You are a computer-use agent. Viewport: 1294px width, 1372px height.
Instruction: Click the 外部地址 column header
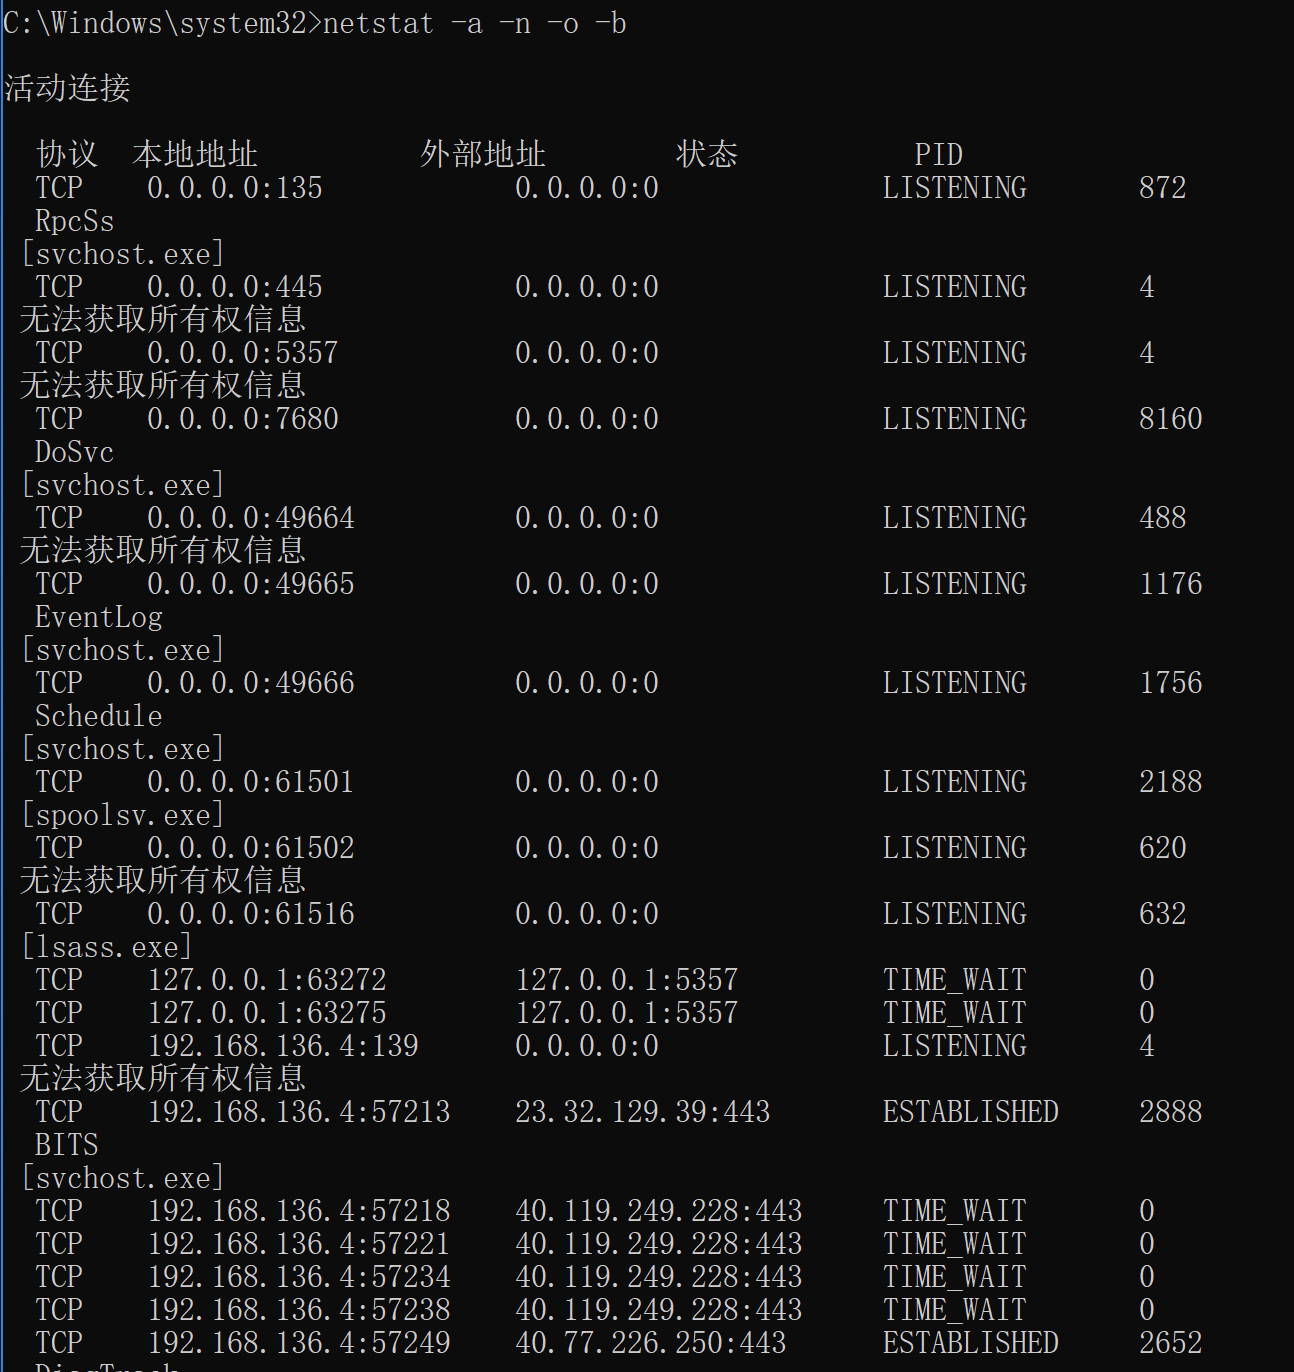click(x=483, y=154)
